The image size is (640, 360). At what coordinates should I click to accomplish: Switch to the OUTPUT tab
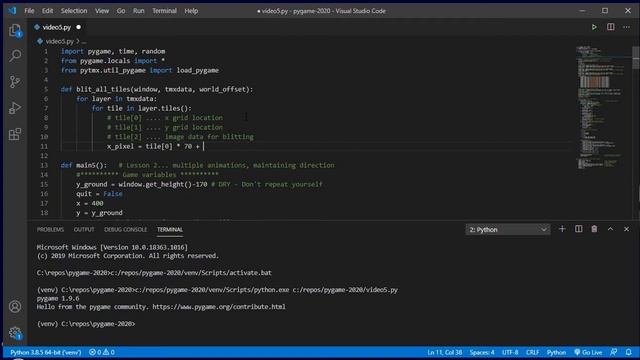[84, 229]
